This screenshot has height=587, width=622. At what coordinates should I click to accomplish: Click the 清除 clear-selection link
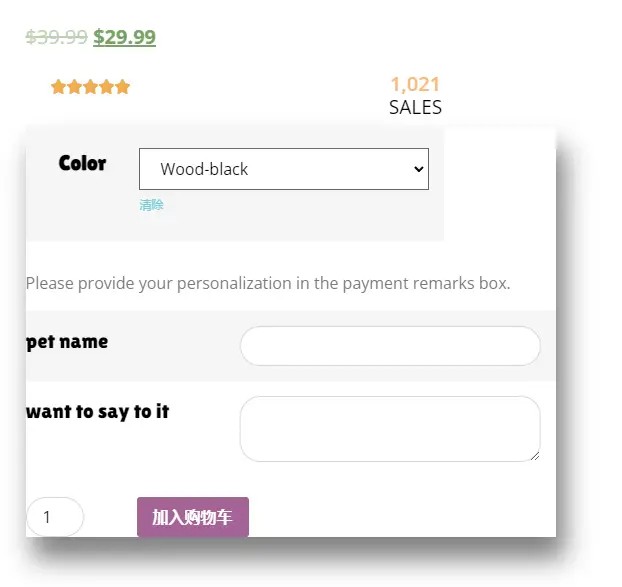click(x=151, y=205)
